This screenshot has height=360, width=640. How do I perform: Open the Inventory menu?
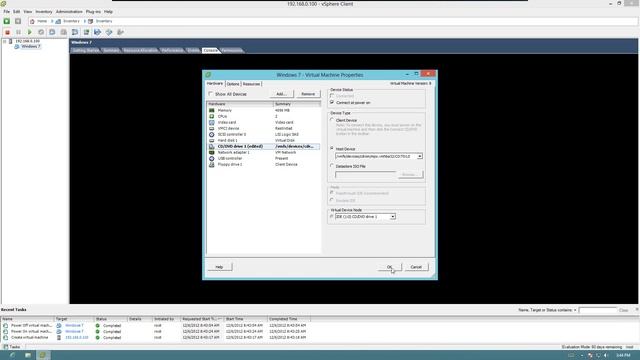(43, 12)
